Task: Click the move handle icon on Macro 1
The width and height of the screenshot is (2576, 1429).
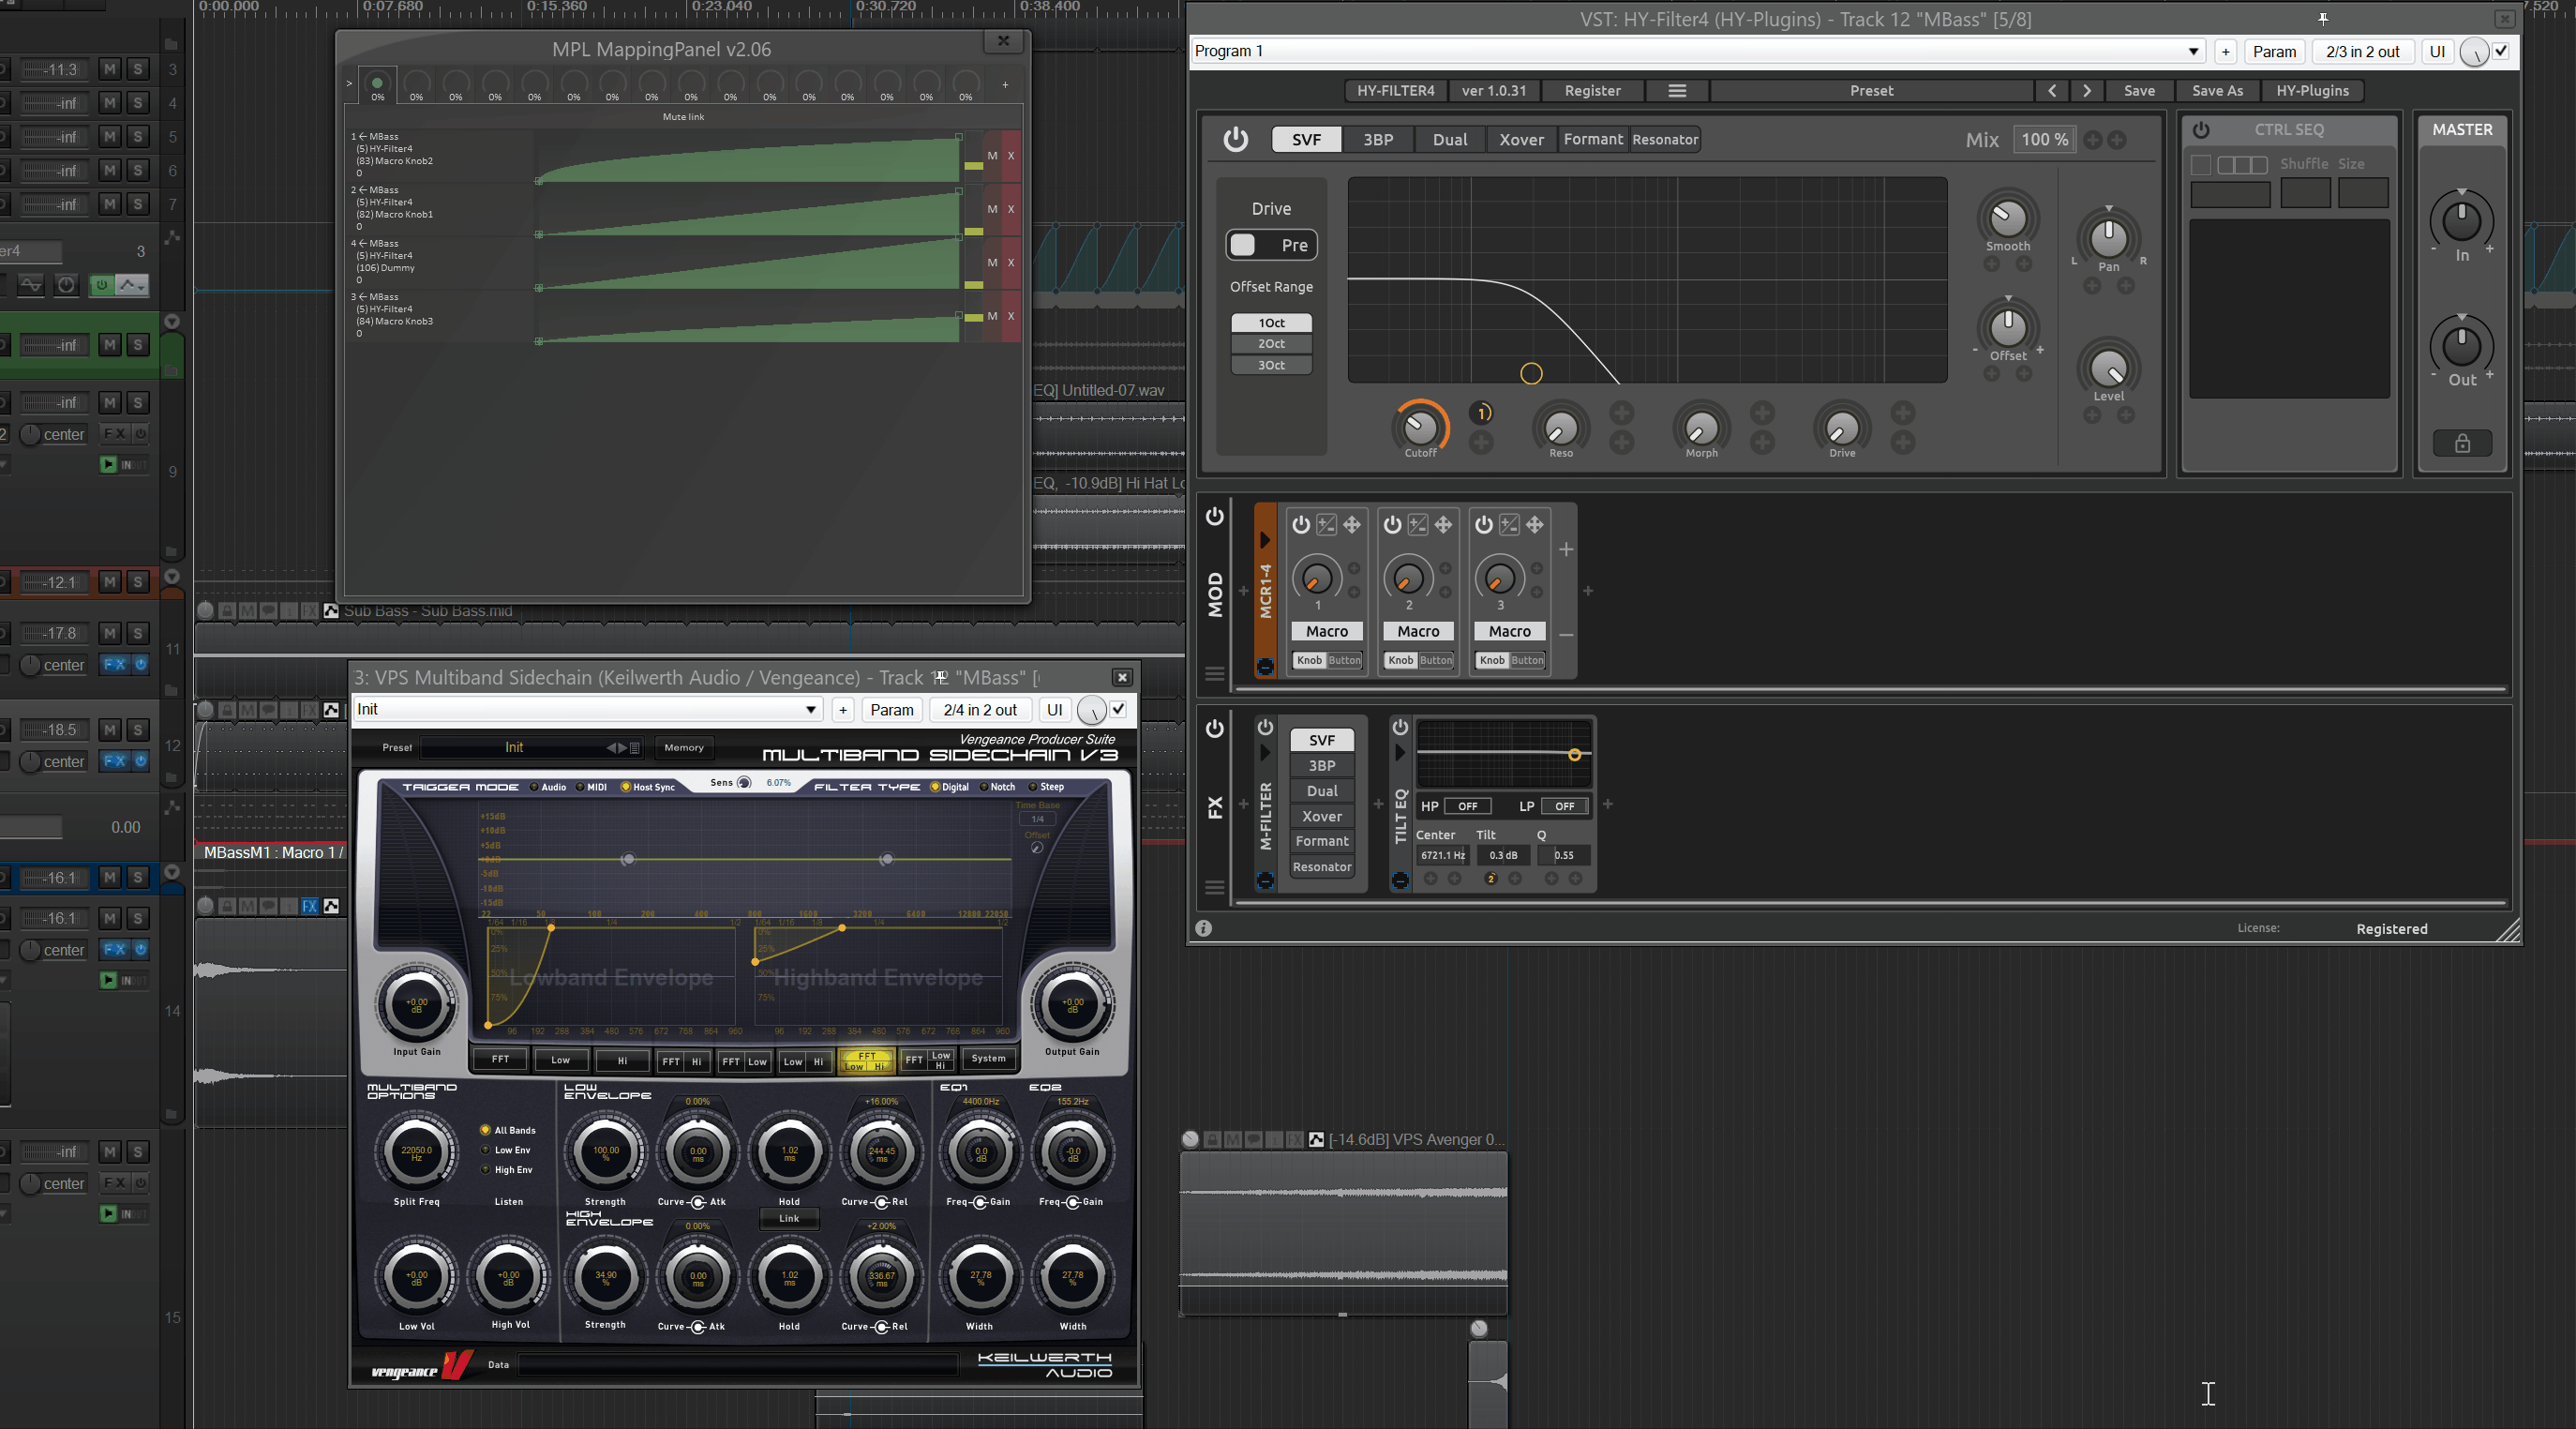Action: (x=1352, y=525)
